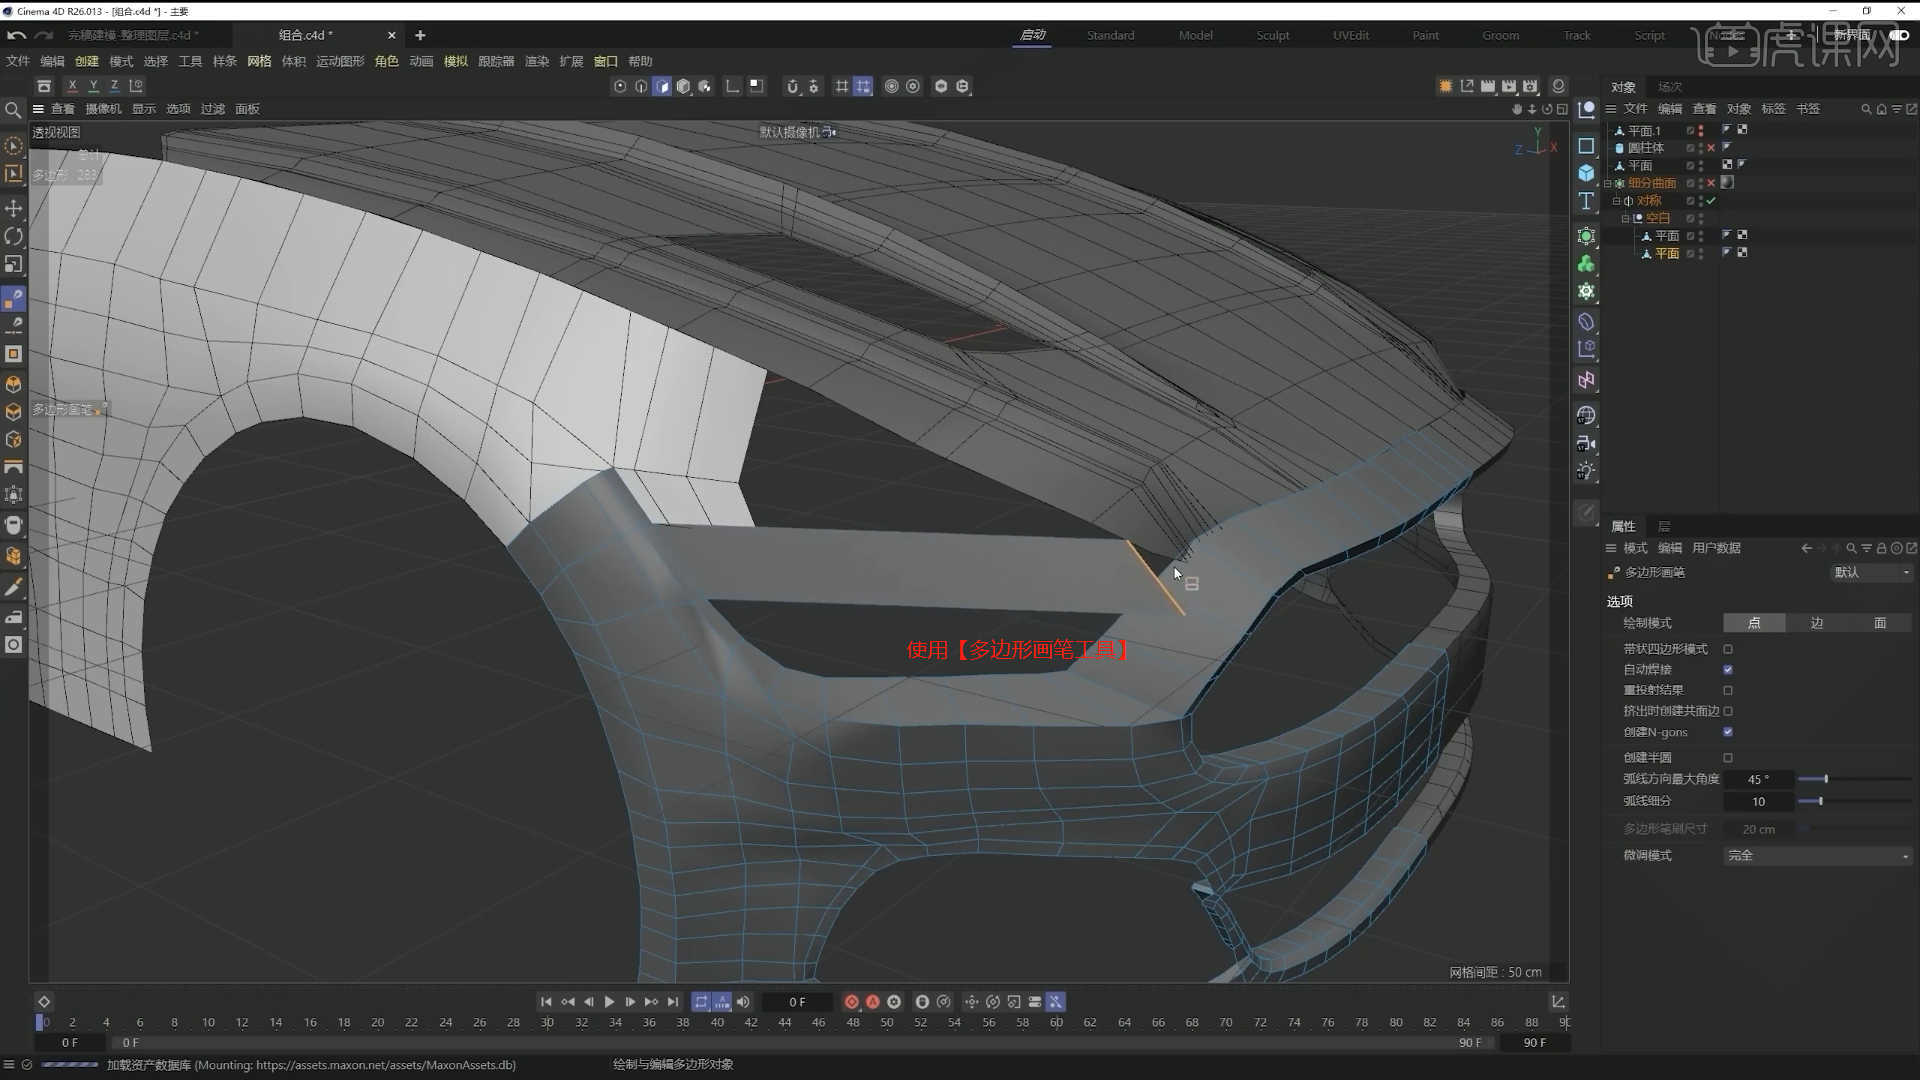Open the 文件 main menu
The height and width of the screenshot is (1080, 1920).
coord(18,61)
